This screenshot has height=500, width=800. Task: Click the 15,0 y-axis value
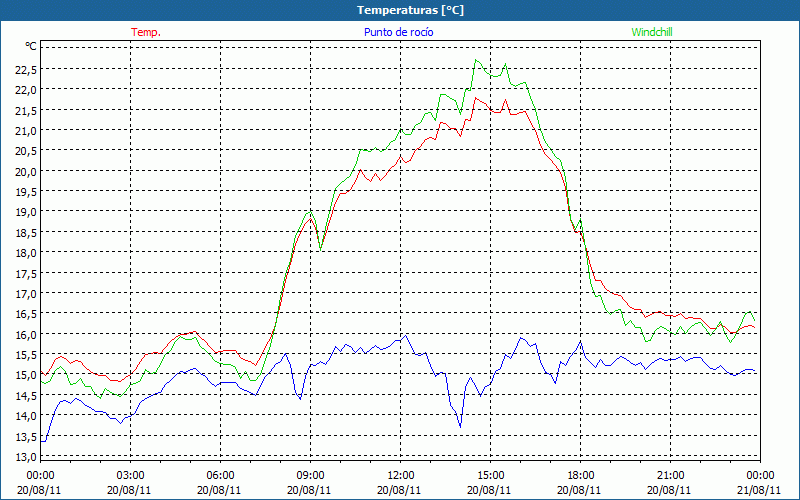click(x=26, y=375)
